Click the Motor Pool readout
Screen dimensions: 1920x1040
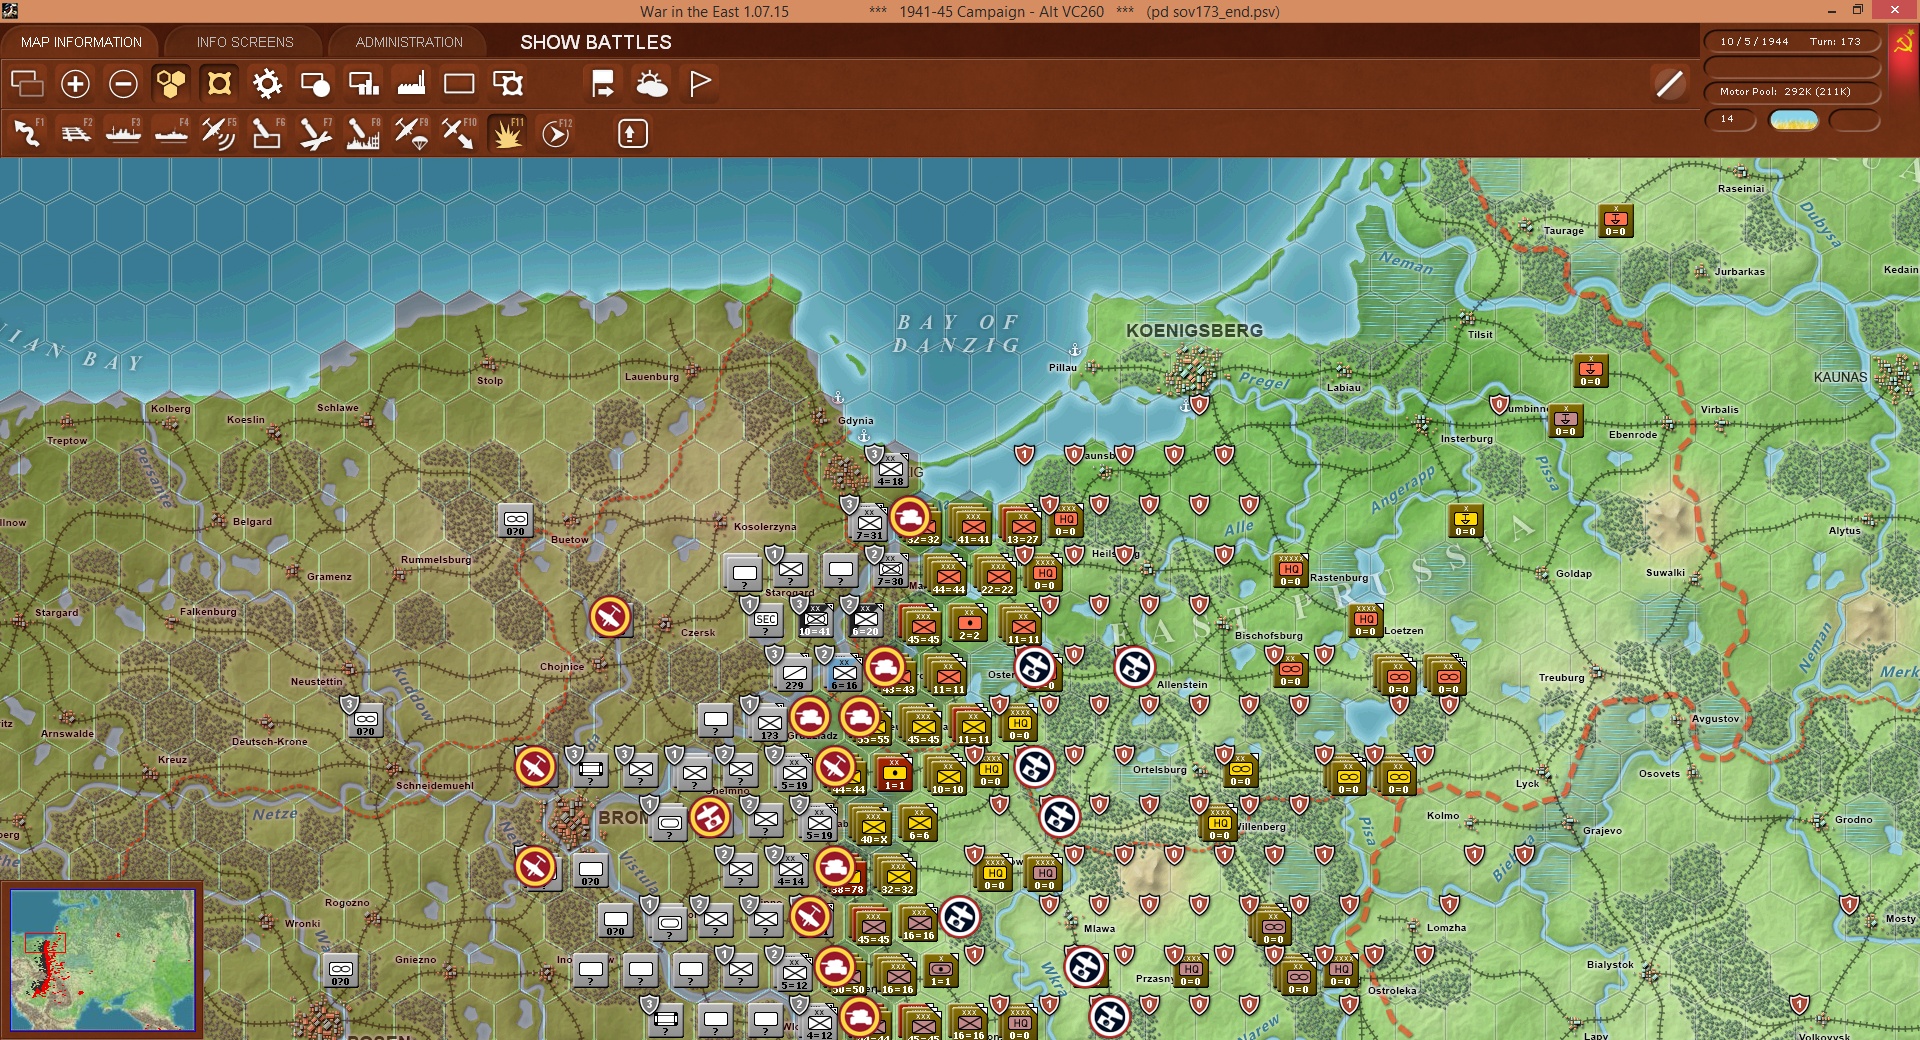[x=1791, y=92]
